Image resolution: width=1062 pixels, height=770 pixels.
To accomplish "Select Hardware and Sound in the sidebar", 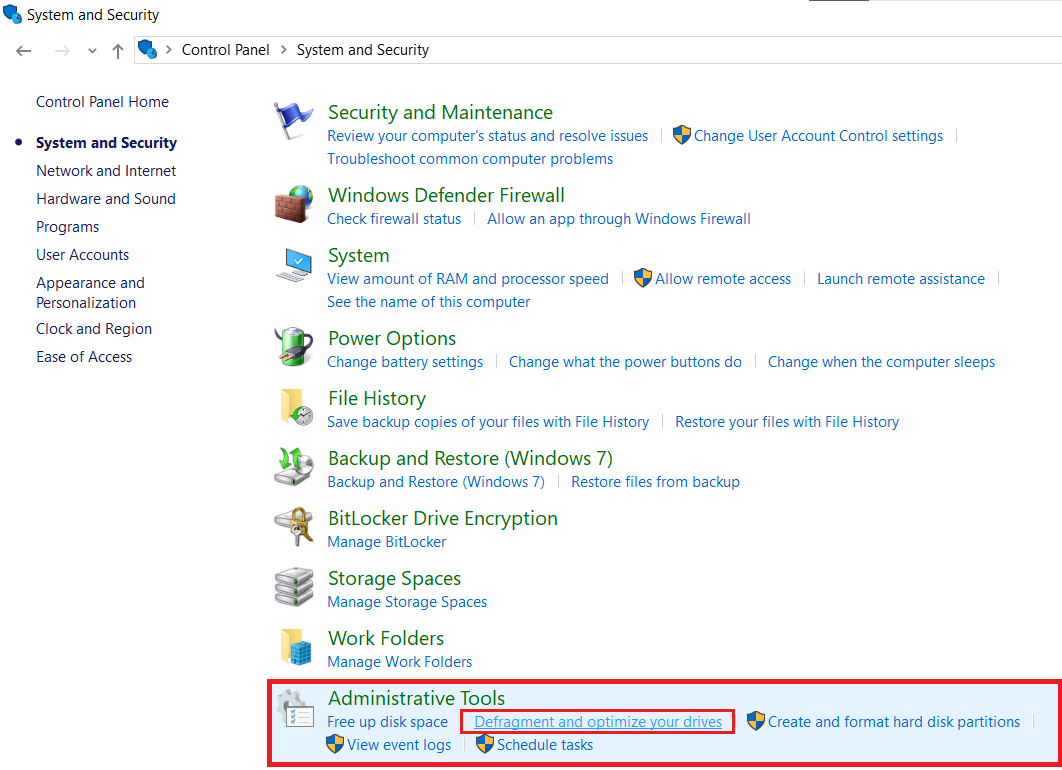I will [105, 198].
